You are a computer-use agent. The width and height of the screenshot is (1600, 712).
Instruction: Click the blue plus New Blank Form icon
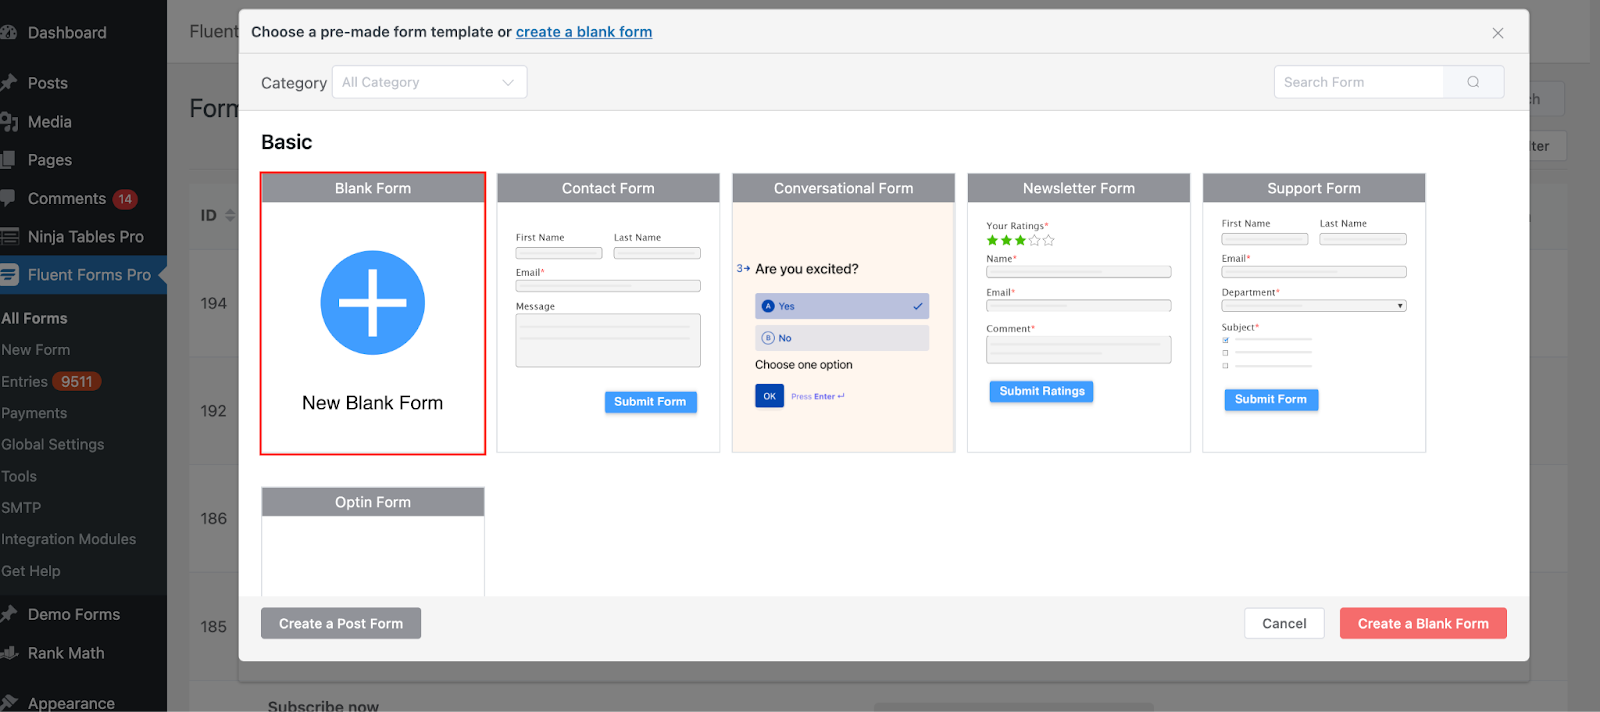372,303
